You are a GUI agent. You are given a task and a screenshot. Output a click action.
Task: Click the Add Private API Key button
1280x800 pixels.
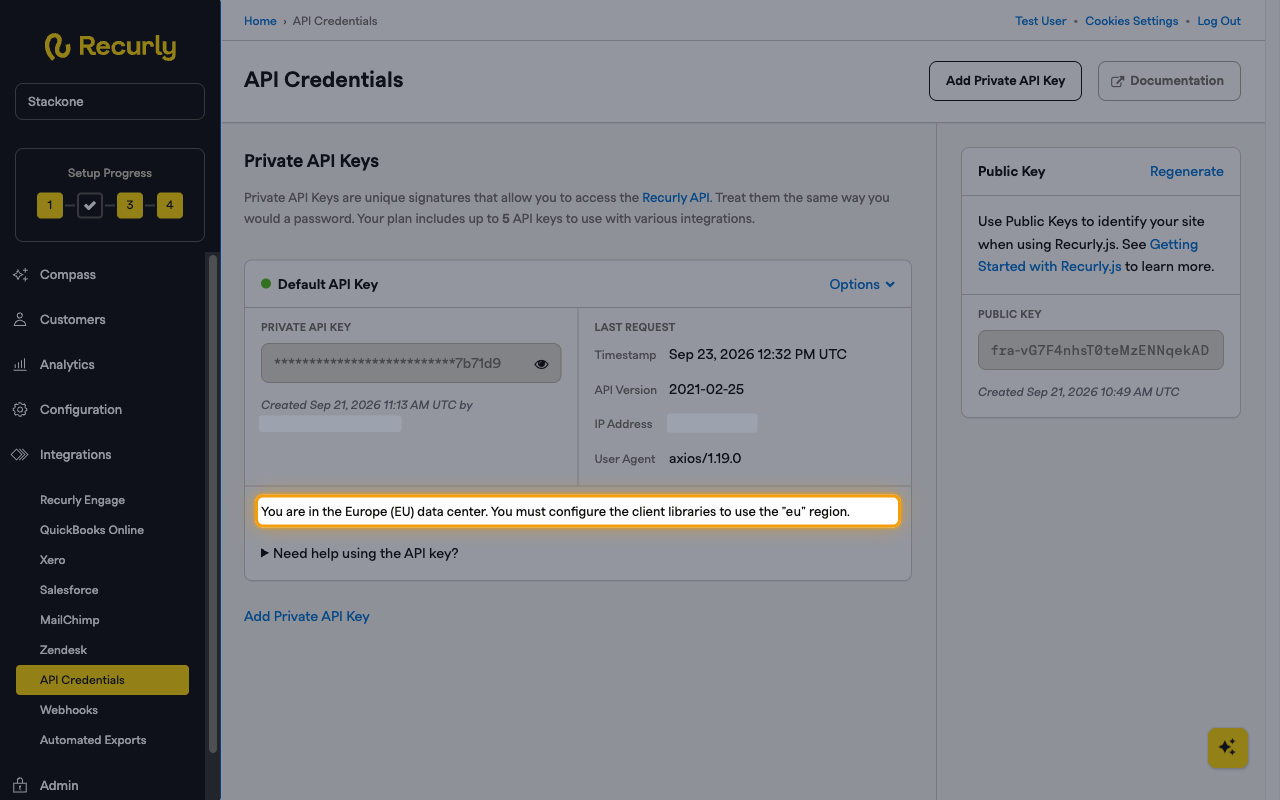pos(1005,81)
